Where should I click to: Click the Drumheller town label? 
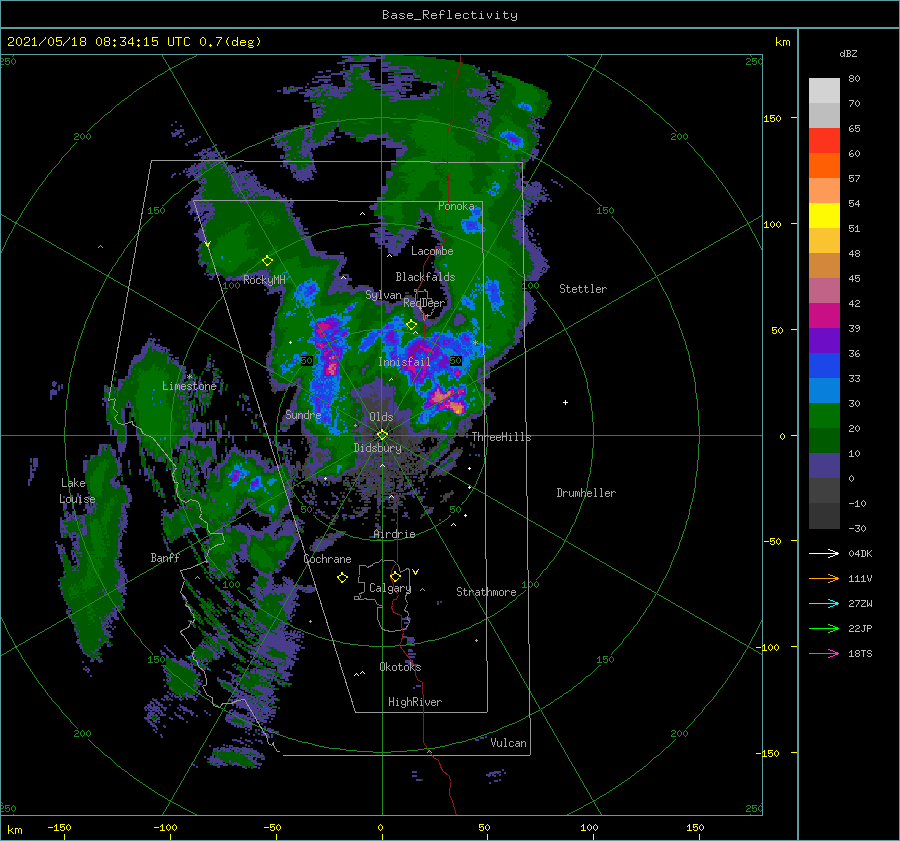pos(586,493)
